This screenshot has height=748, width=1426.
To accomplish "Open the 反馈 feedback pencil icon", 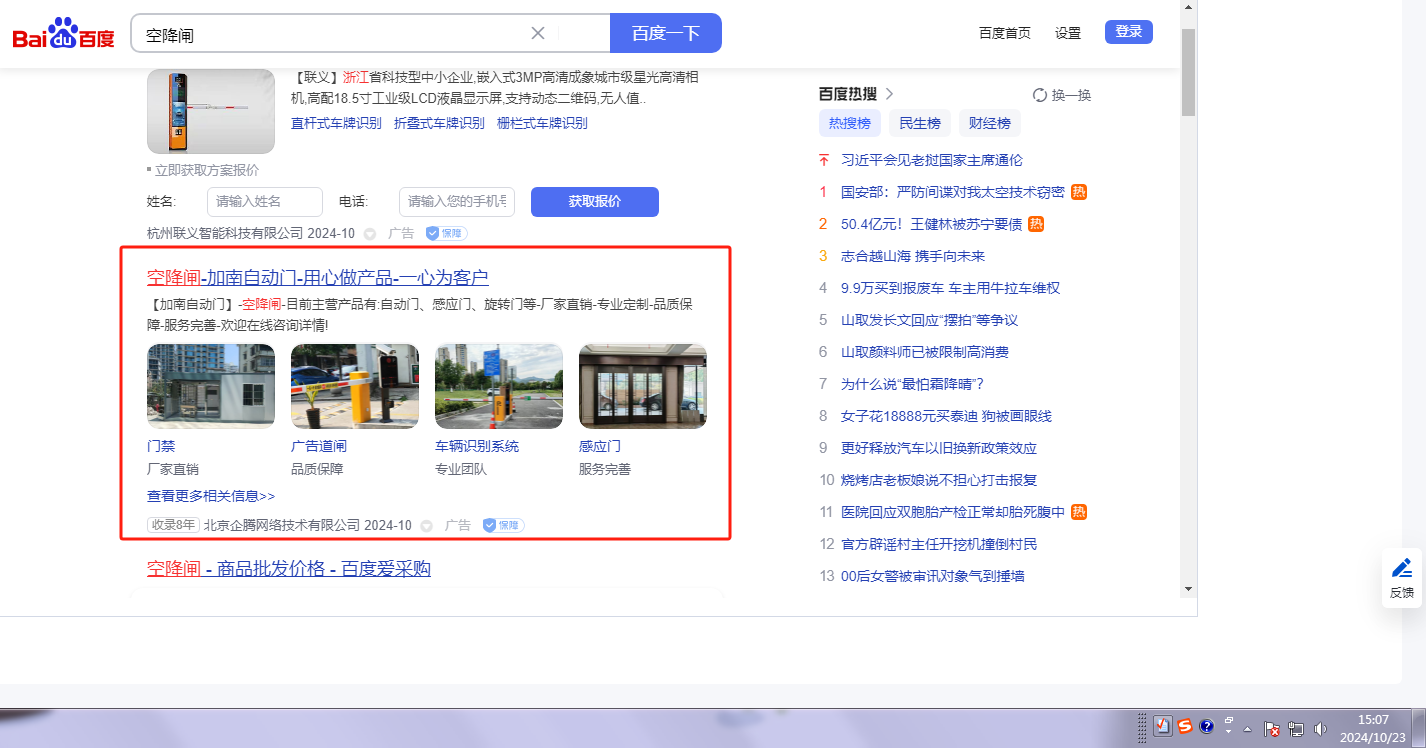I will (1402, 568).
